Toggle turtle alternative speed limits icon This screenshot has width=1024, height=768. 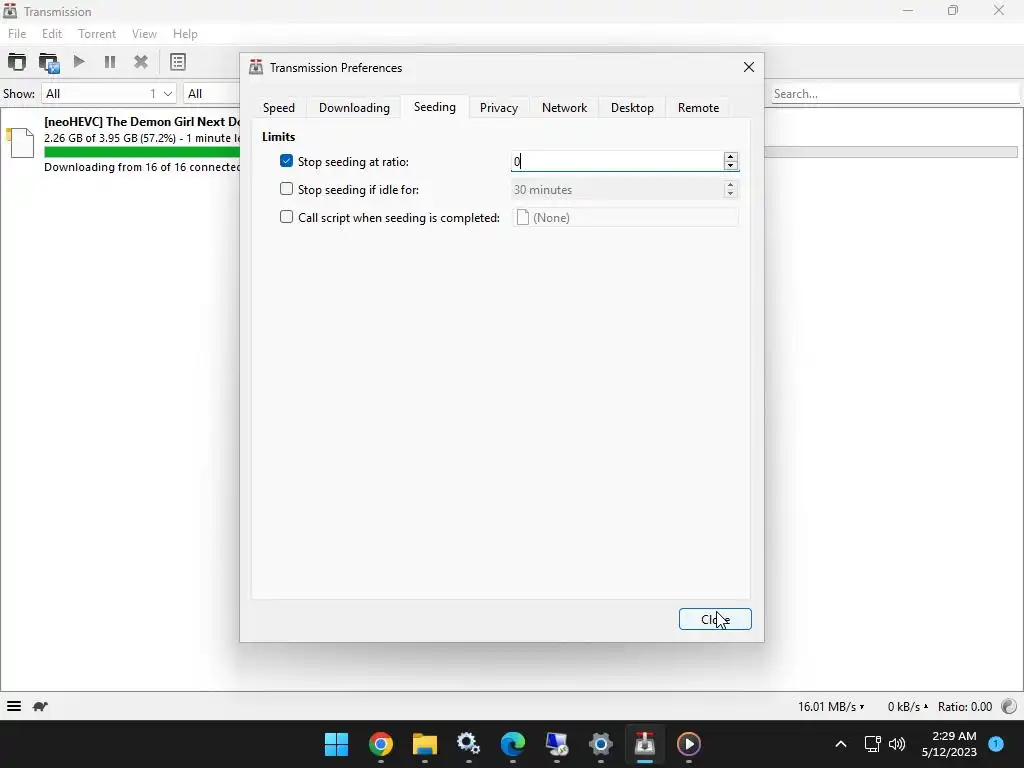click(x=40, y=706)
